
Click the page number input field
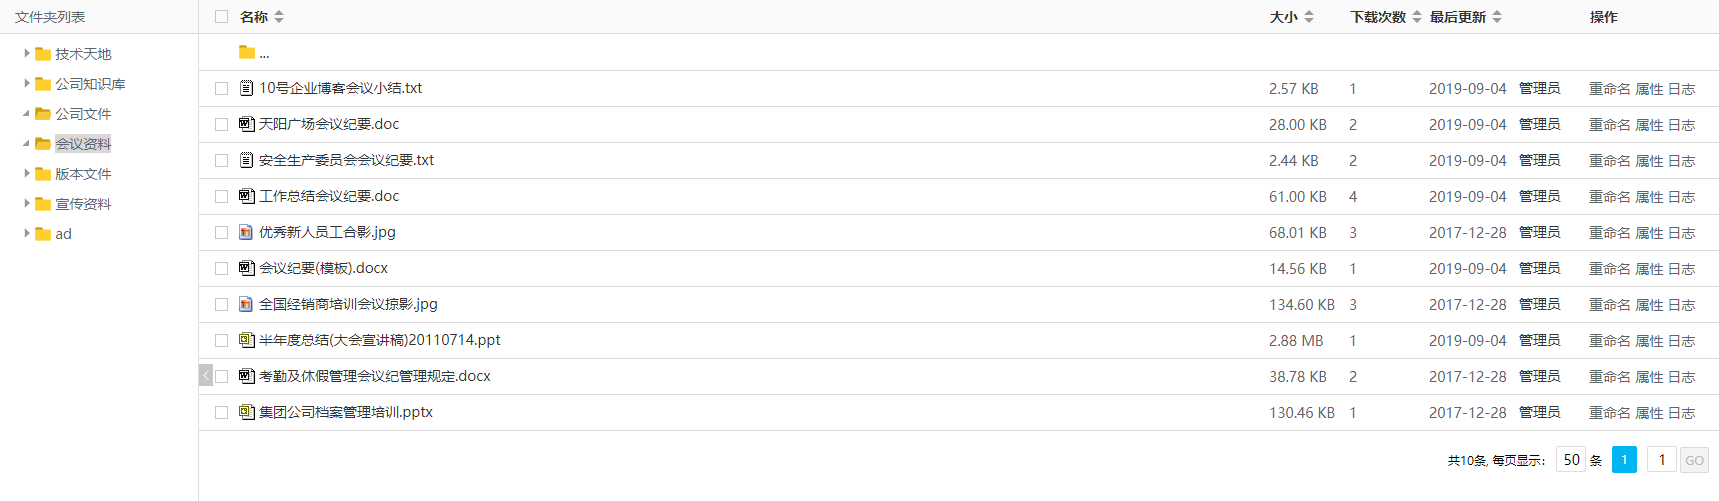1662,460
